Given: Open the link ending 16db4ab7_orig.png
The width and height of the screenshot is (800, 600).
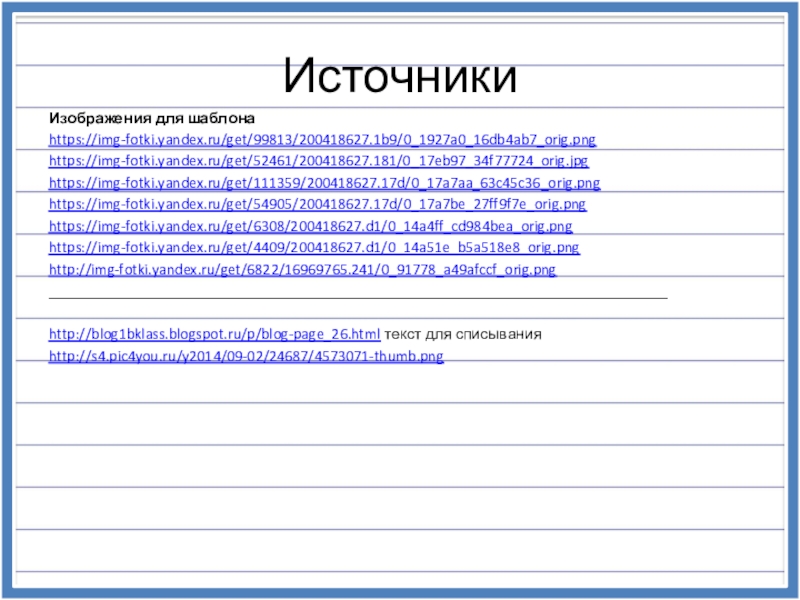Looking at the screenshot, I should pos(322,139).
